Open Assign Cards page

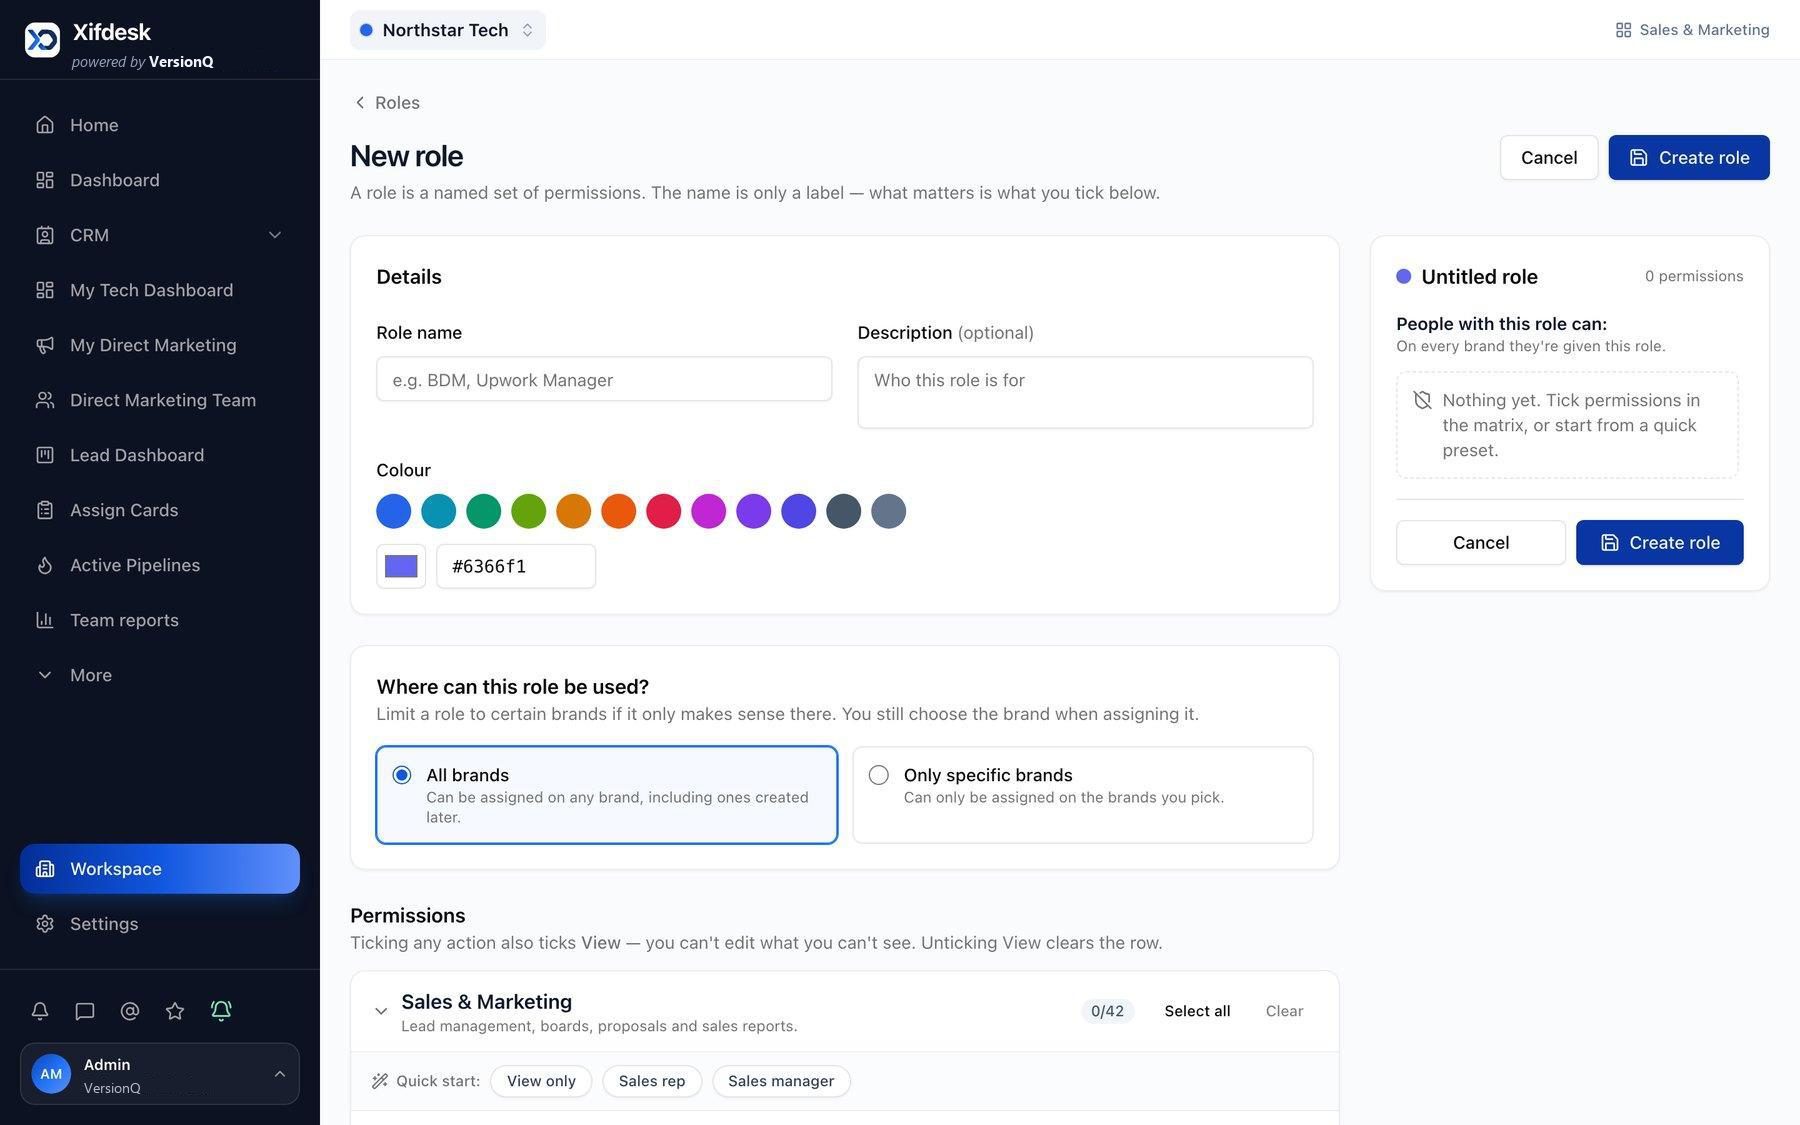[160, 510]
